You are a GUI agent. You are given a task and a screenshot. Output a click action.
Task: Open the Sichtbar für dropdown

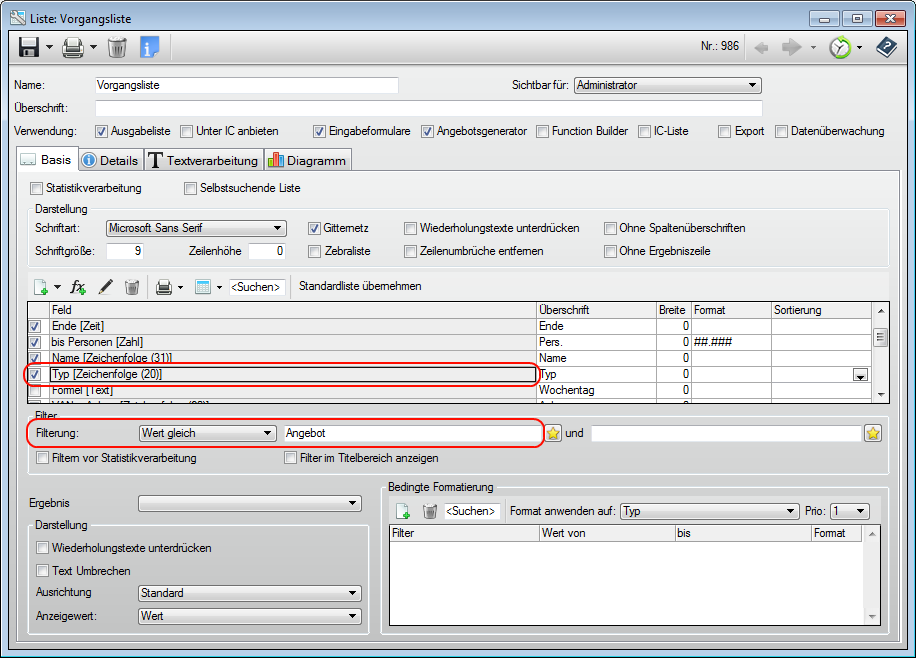click(667, 85)
